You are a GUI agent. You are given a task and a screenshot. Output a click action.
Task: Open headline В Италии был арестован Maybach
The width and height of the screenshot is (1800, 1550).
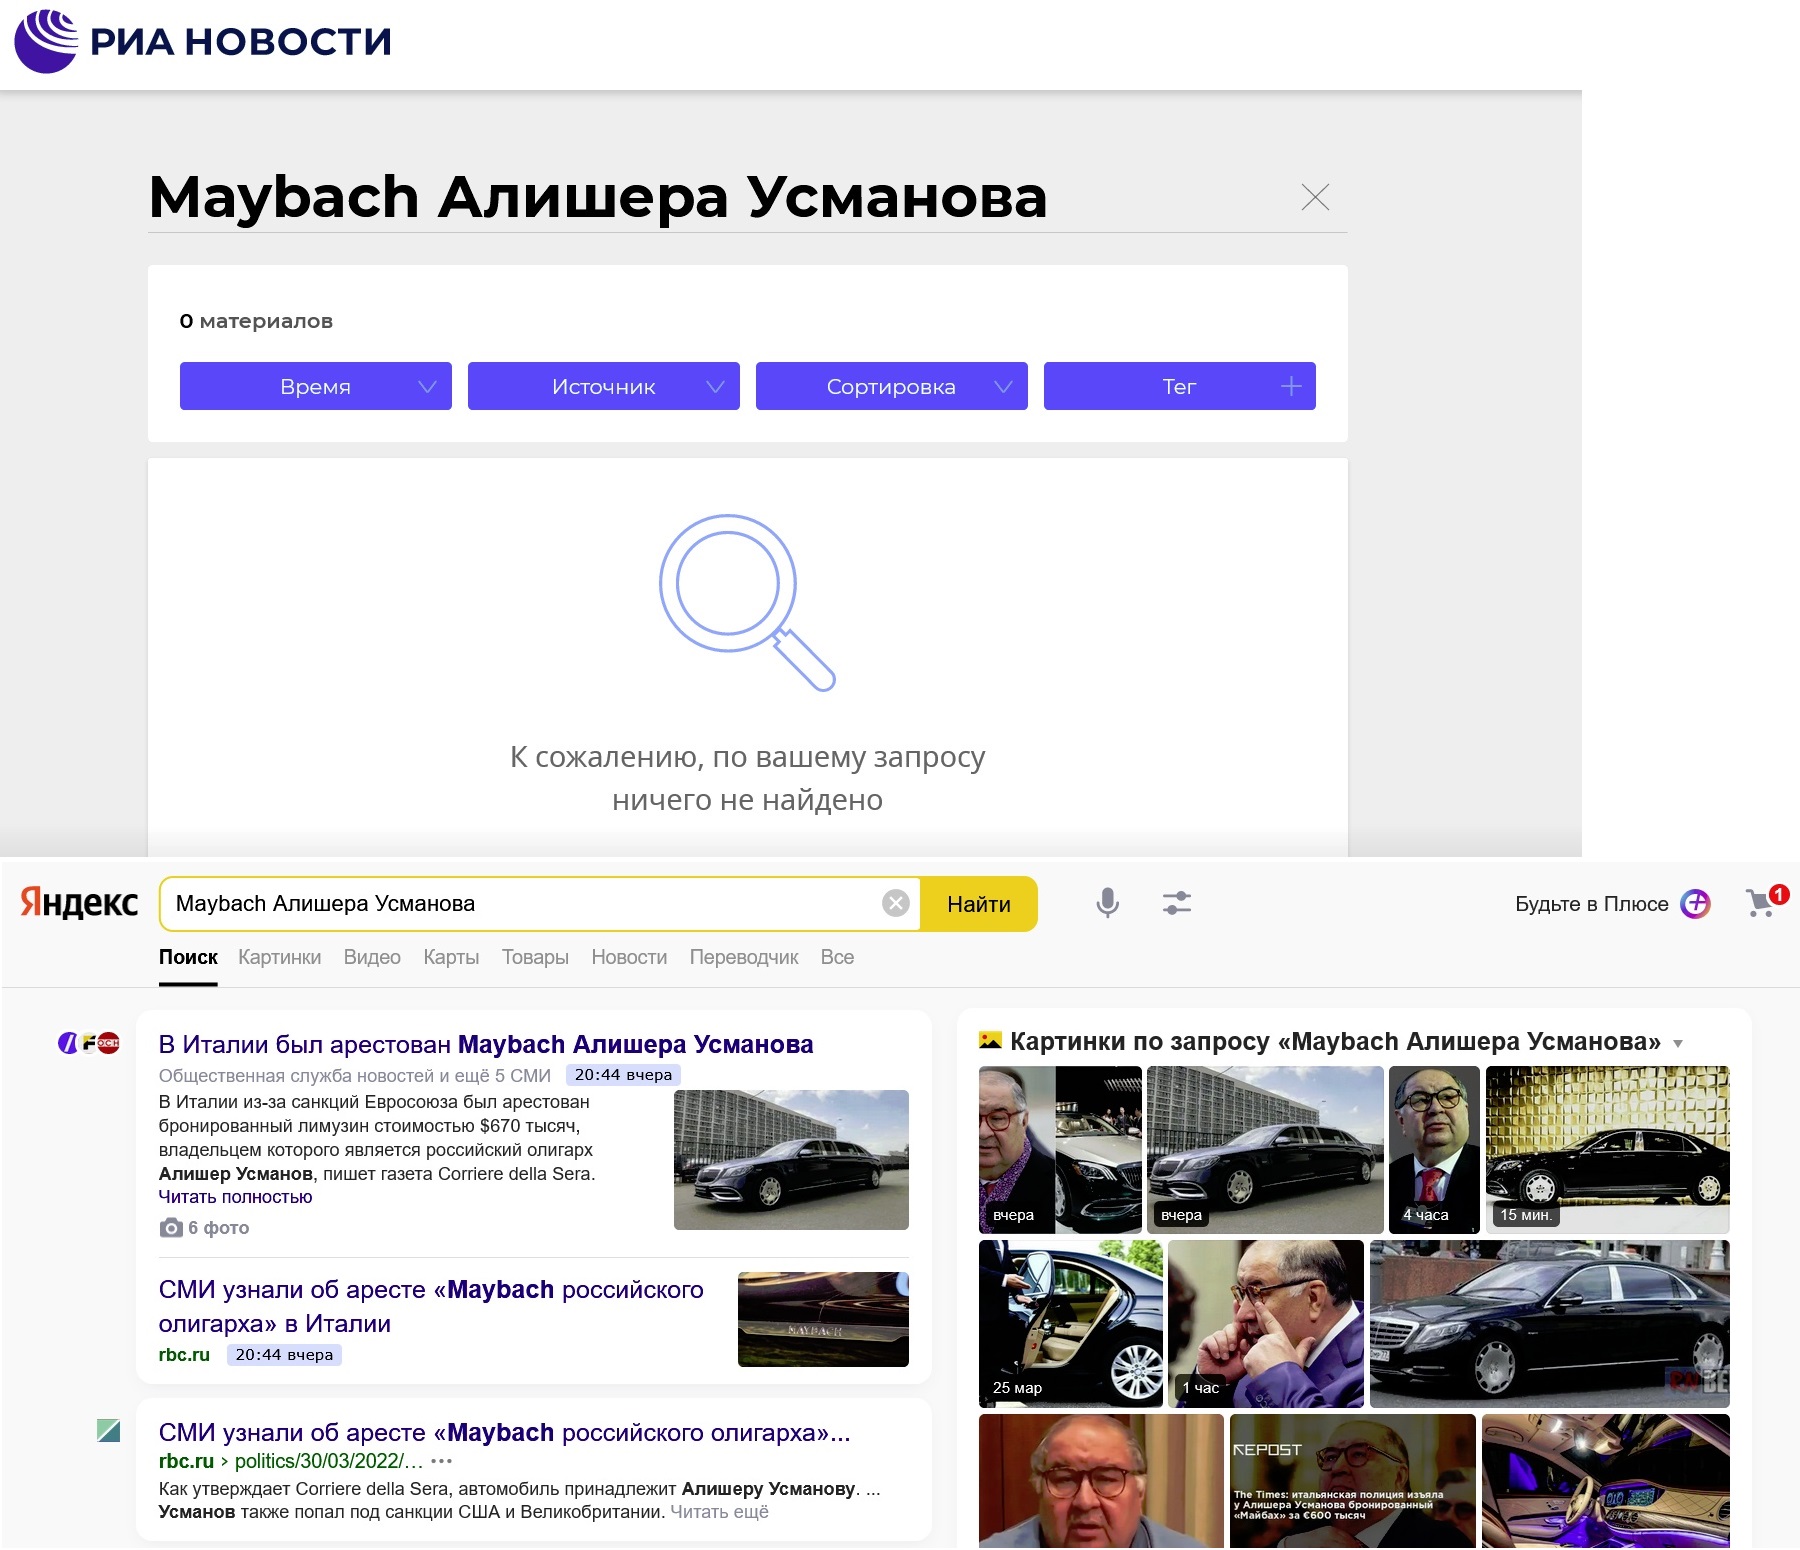click(x=486, y=1044)
